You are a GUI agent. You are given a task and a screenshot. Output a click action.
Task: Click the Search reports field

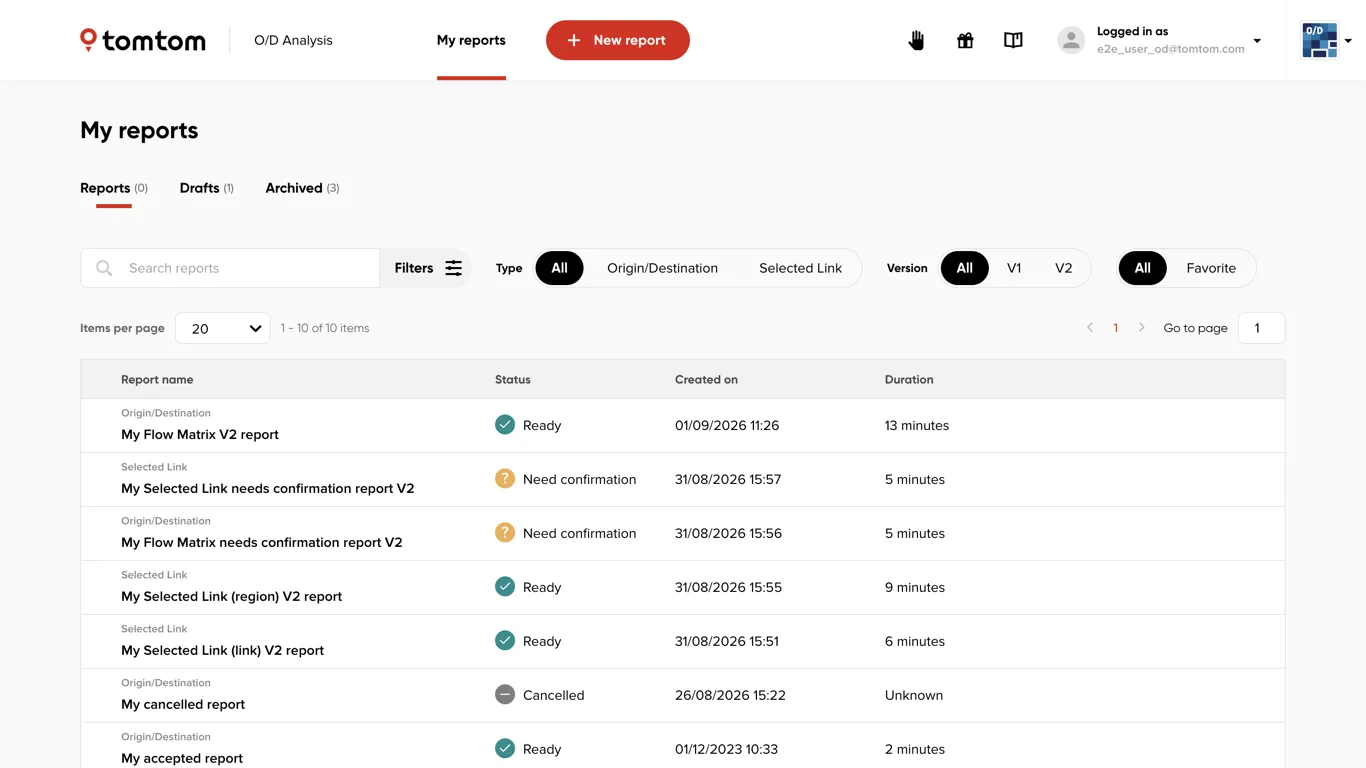point(230,268)
